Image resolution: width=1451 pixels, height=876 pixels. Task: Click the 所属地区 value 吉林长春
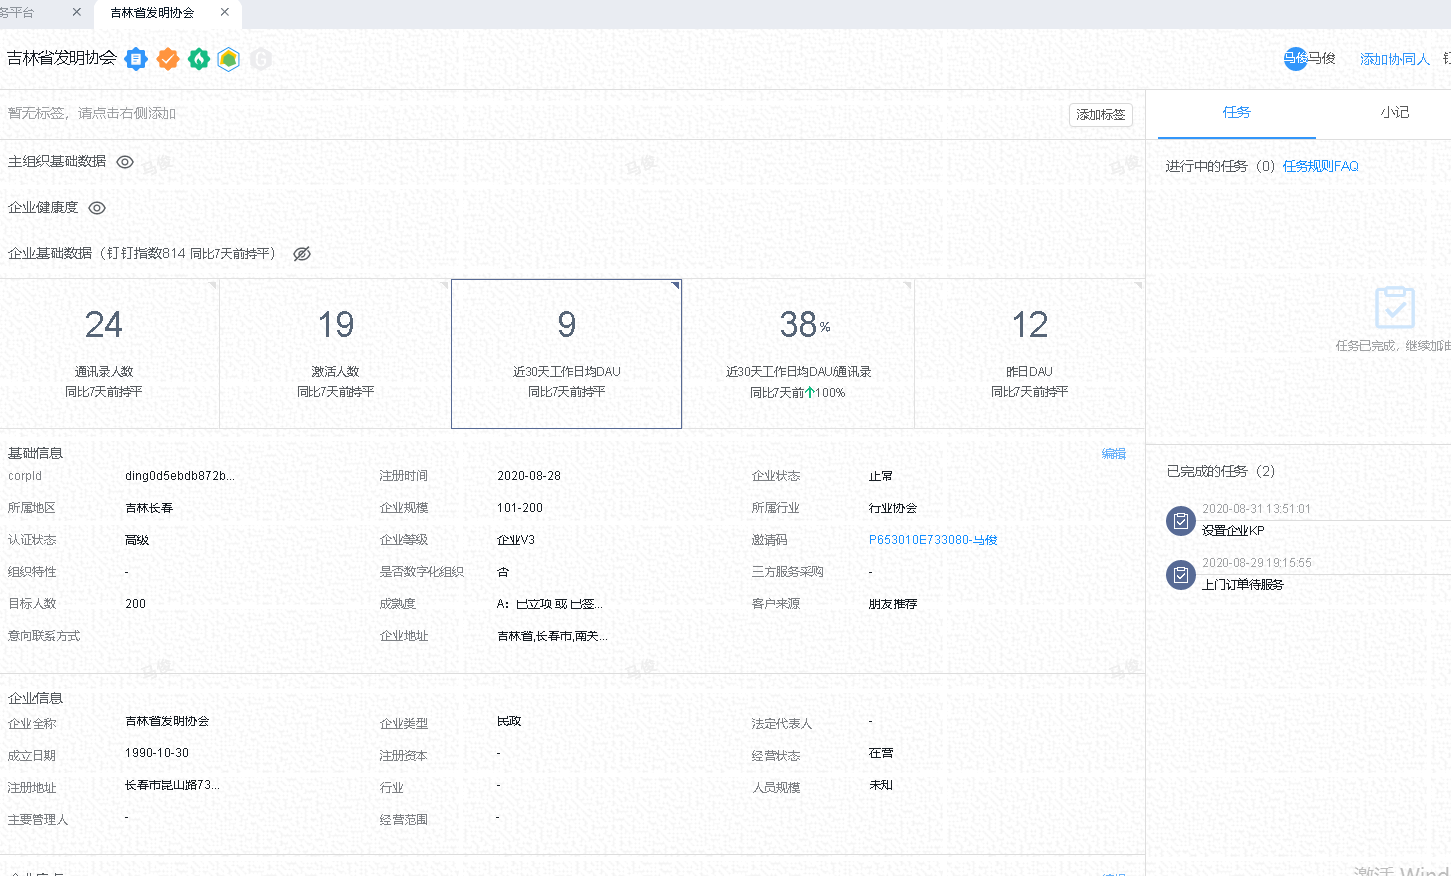tap(149, 508)
